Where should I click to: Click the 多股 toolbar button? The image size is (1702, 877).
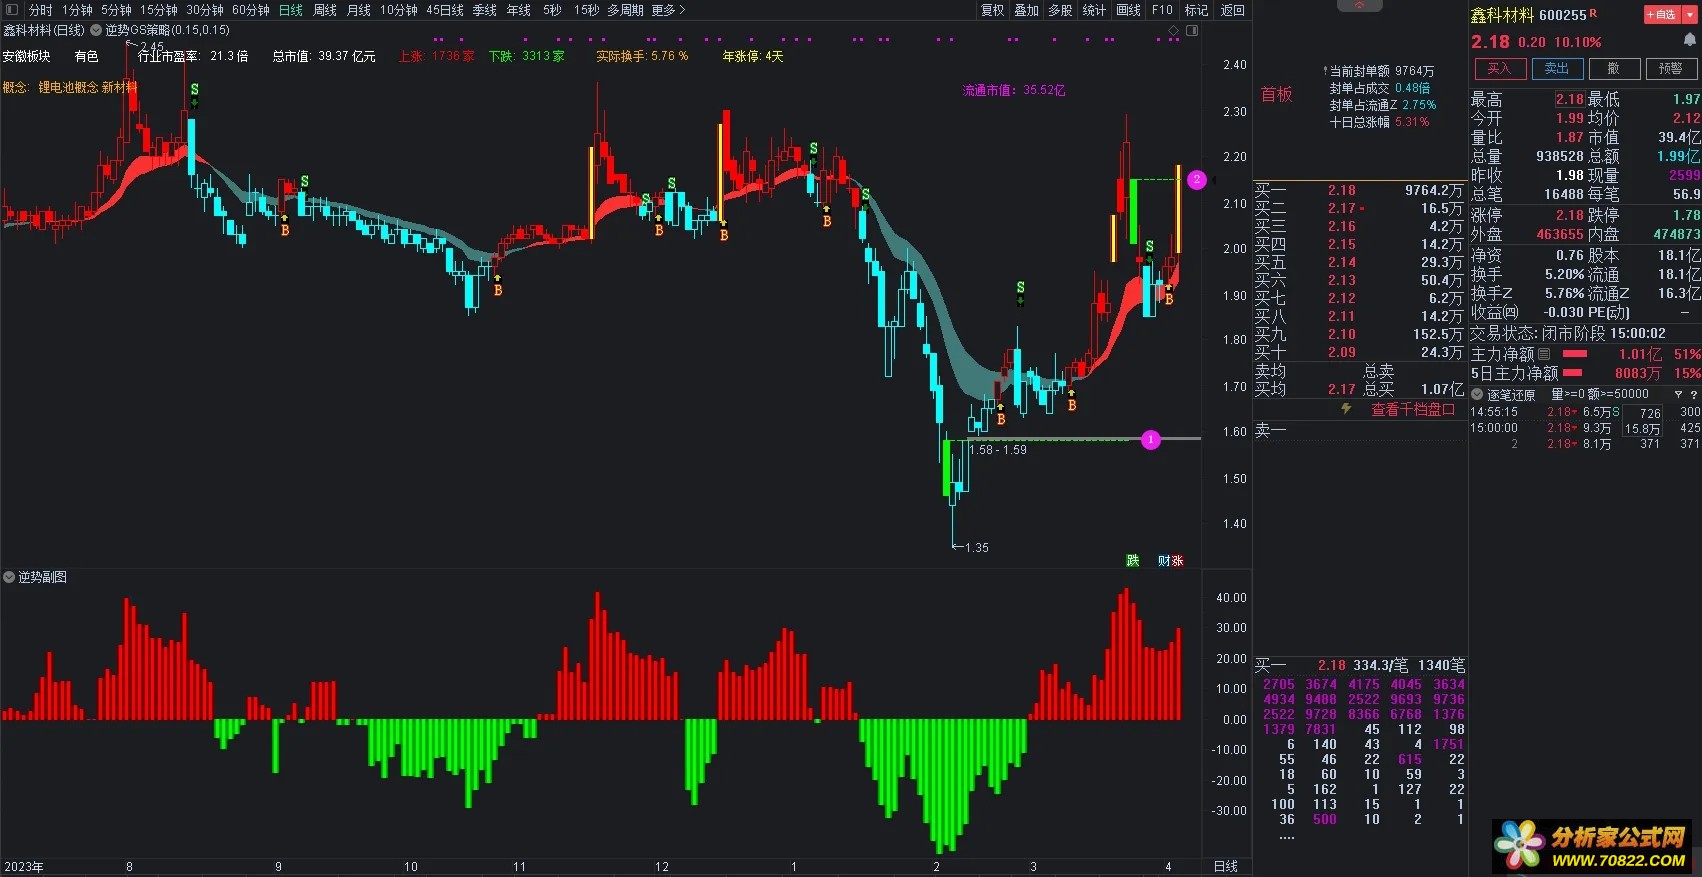point(1060,10)
